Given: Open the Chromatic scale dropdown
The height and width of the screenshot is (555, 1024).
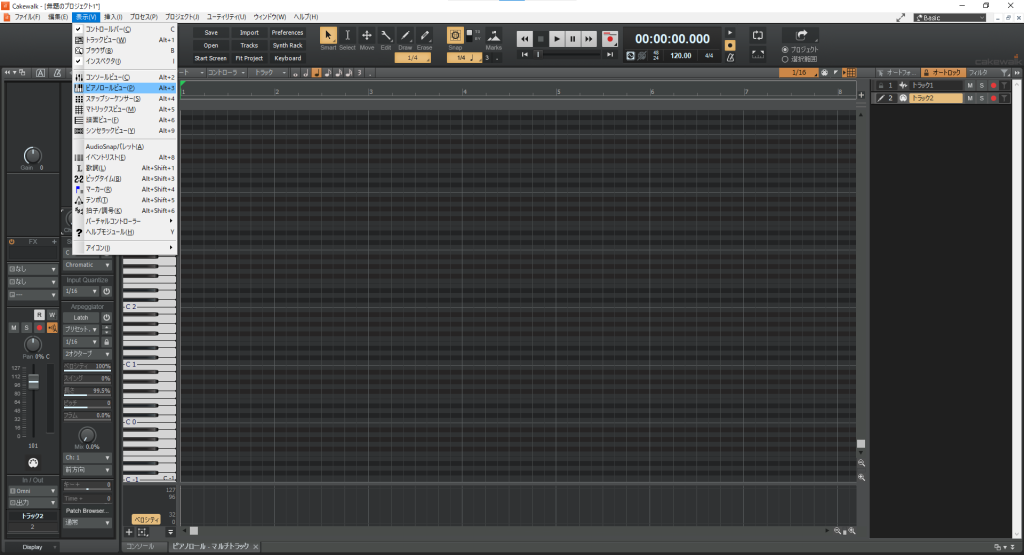Looking at the screenshot, I should tap(88, 265).
